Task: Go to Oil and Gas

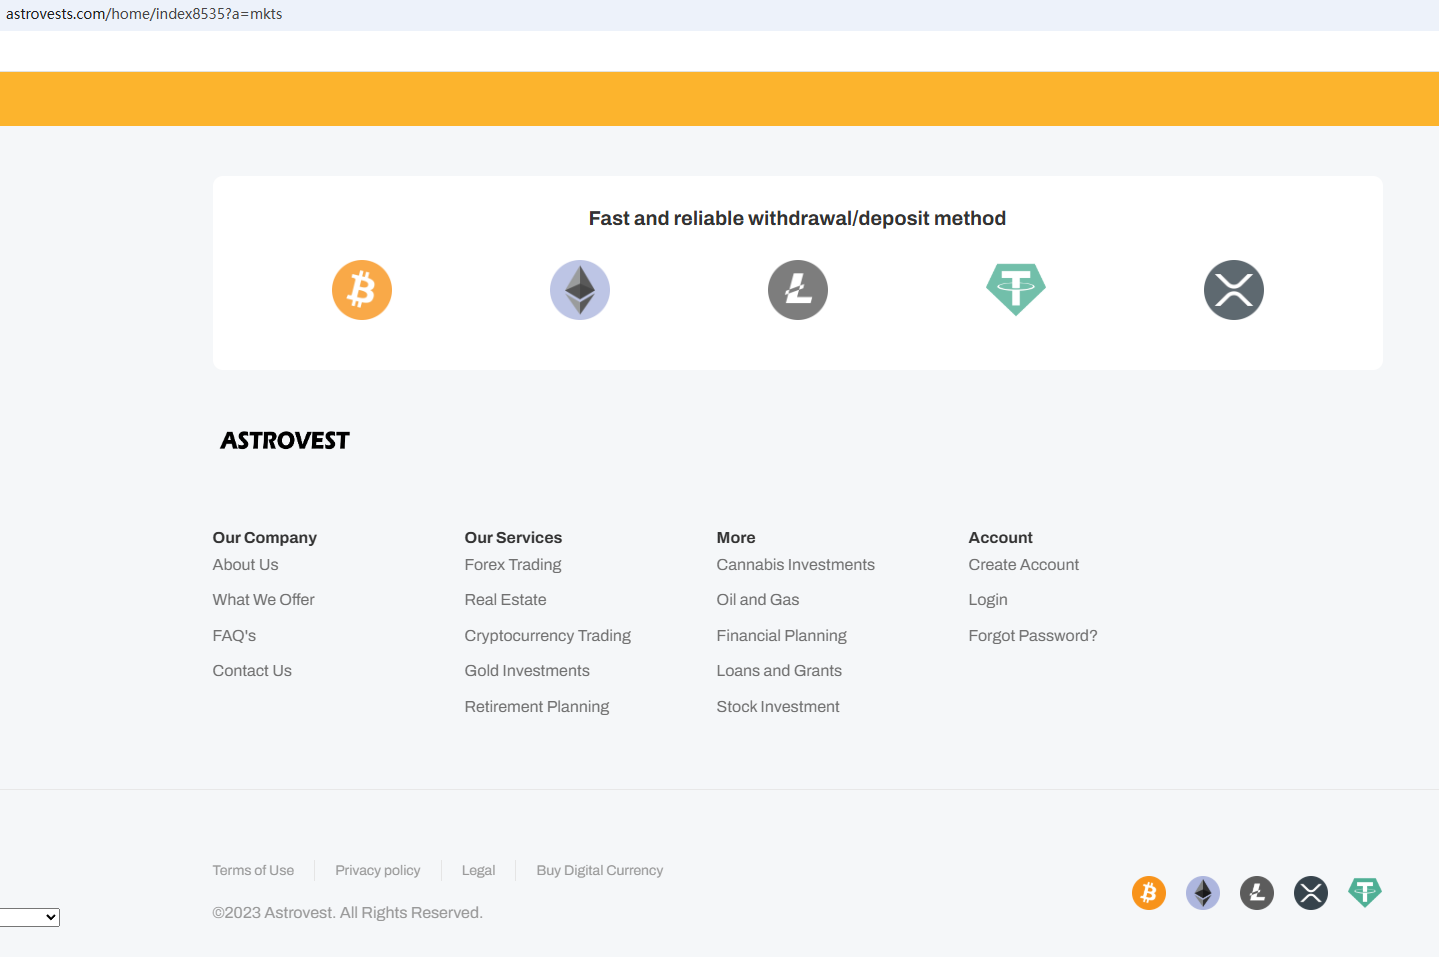Action: coord(758,600)
